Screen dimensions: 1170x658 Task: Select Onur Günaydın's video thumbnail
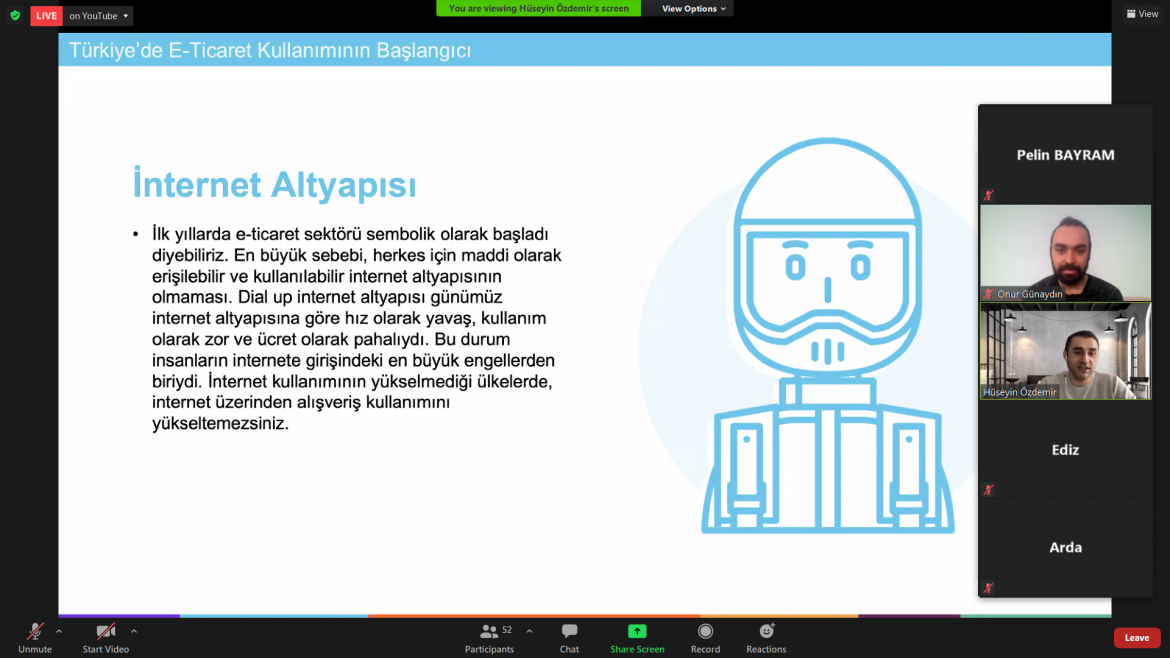click(1065, 252)
